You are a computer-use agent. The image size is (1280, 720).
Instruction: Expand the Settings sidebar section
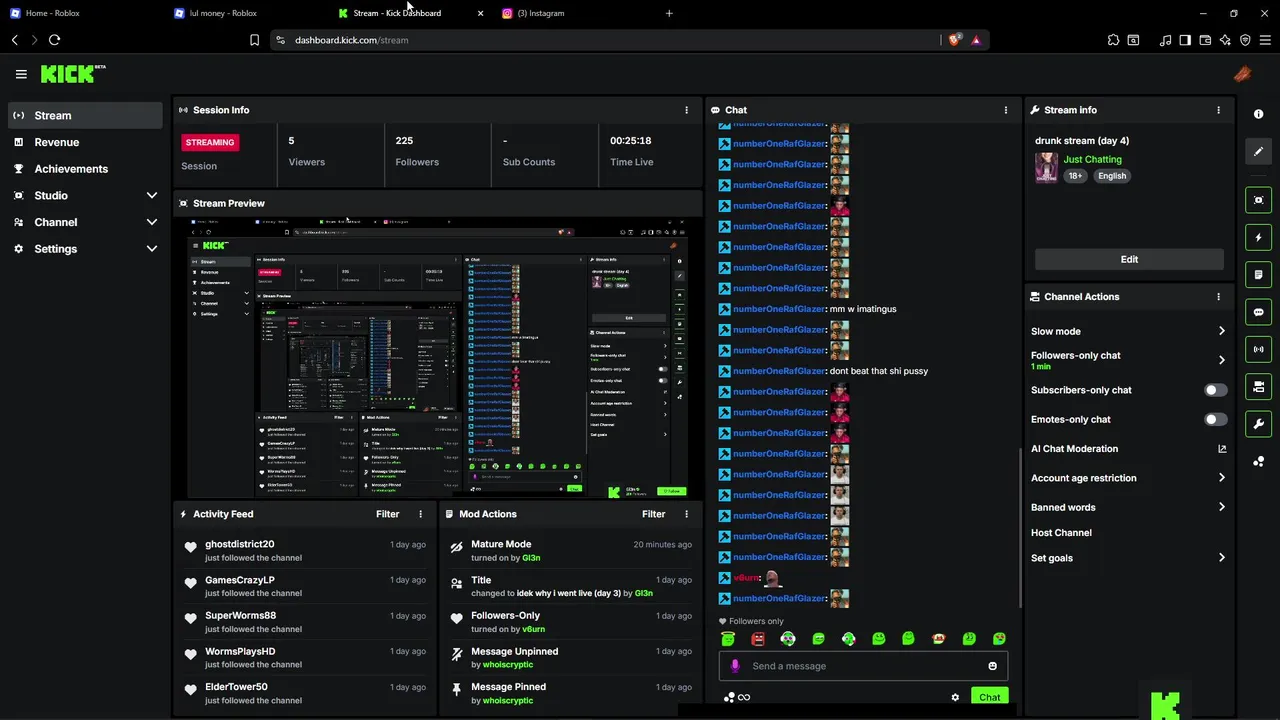tap(152, 249)
